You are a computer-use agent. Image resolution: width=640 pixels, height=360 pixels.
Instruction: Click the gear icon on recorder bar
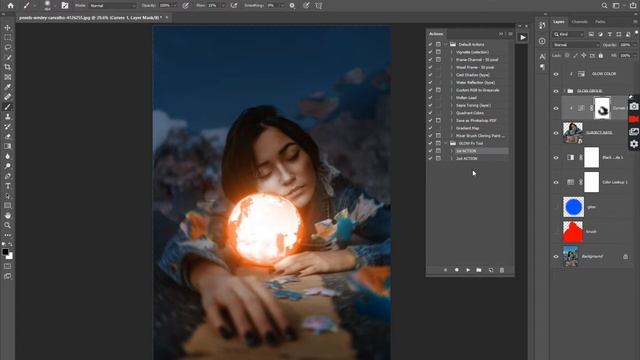(x=634, y=144)
